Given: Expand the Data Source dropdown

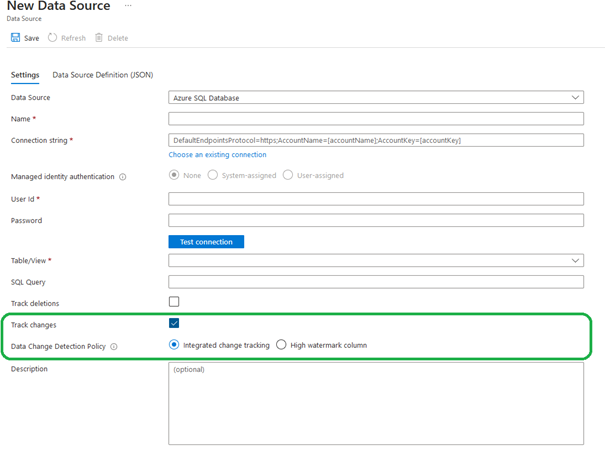Looking at the screenshot, I should click(376, 97).
